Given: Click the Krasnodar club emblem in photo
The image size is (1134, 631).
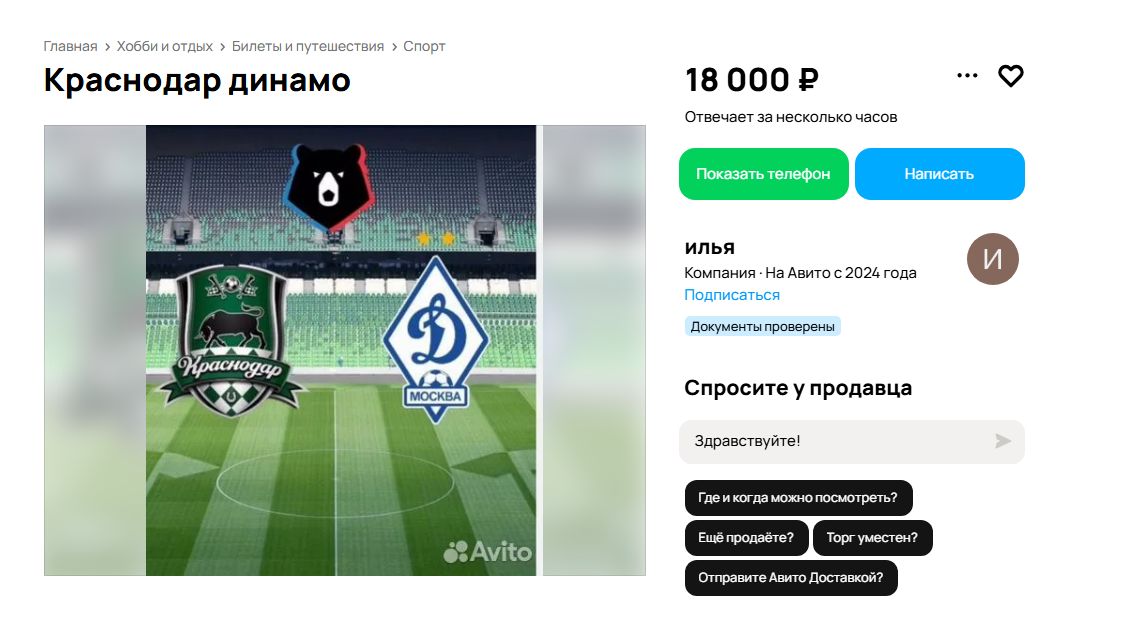Looking at the screenshot, I should pos(231,341).
